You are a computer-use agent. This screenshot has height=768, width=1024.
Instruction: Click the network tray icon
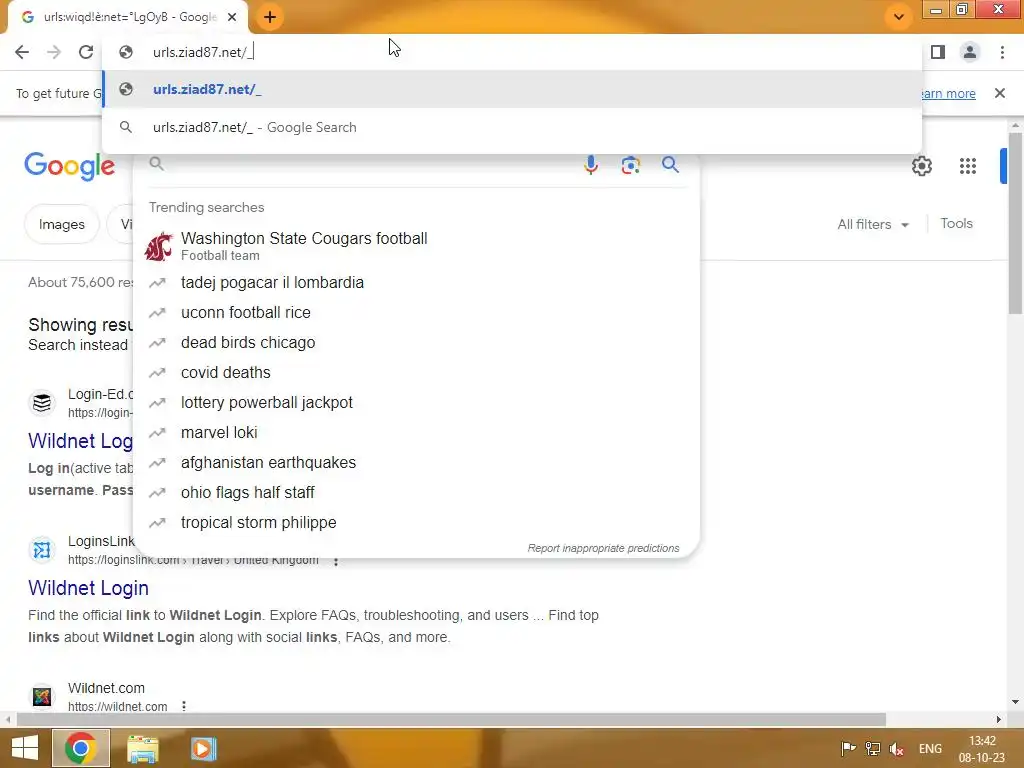(872, 749)
